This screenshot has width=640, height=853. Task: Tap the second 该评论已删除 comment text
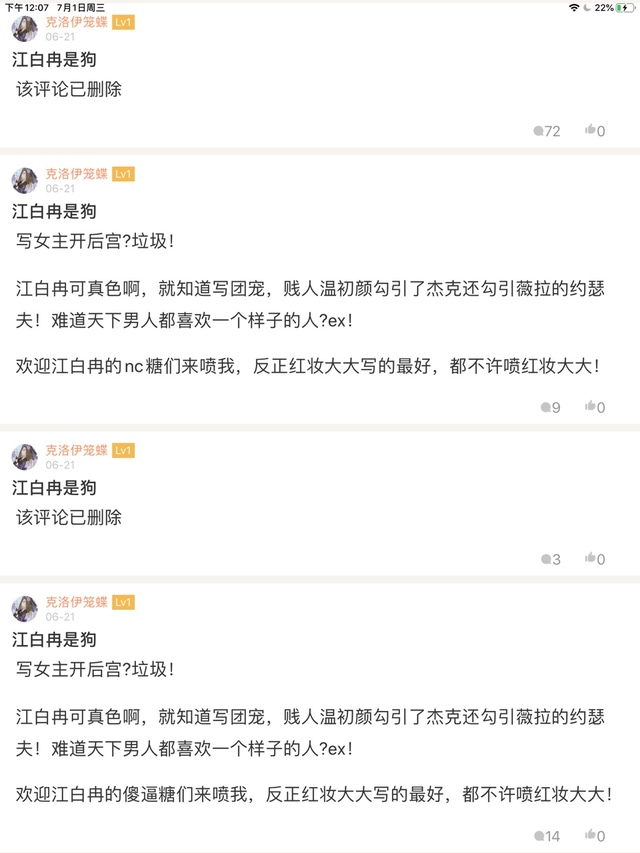point(69,517)
